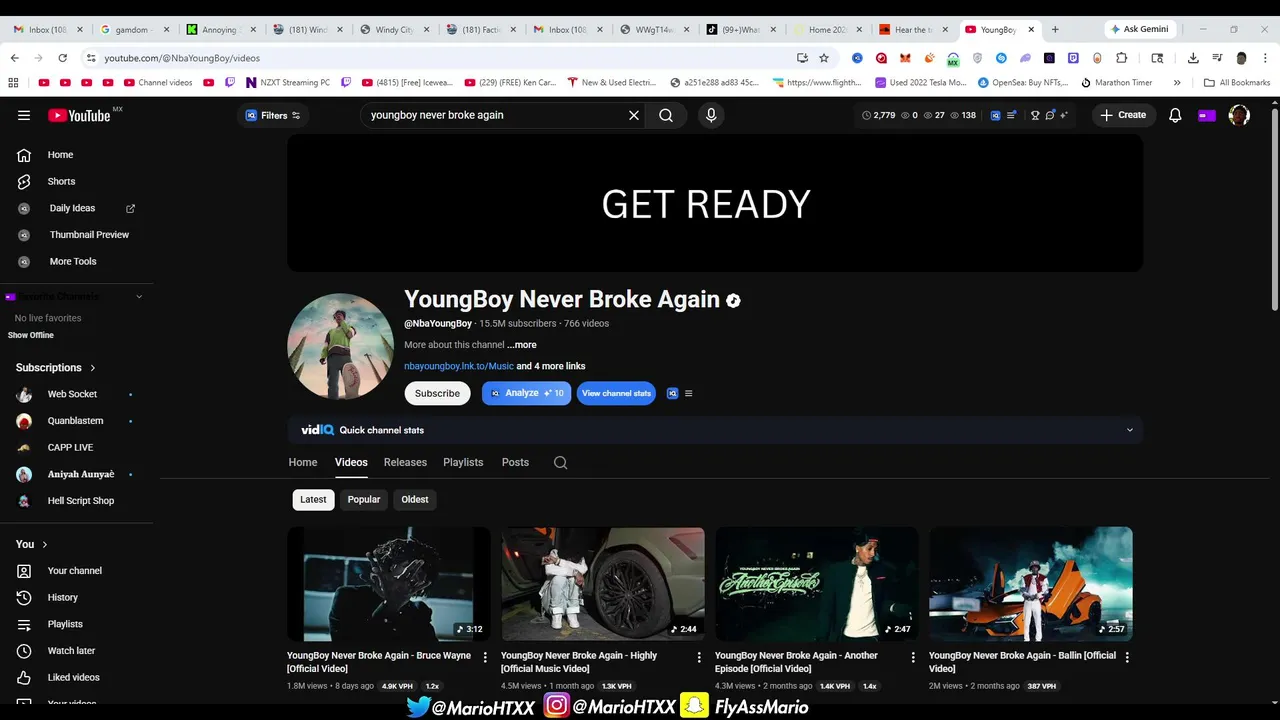Click the vidIQ list icon in header
Viewport: 1280px width, 720px height.
click(x=1011, y=115)
